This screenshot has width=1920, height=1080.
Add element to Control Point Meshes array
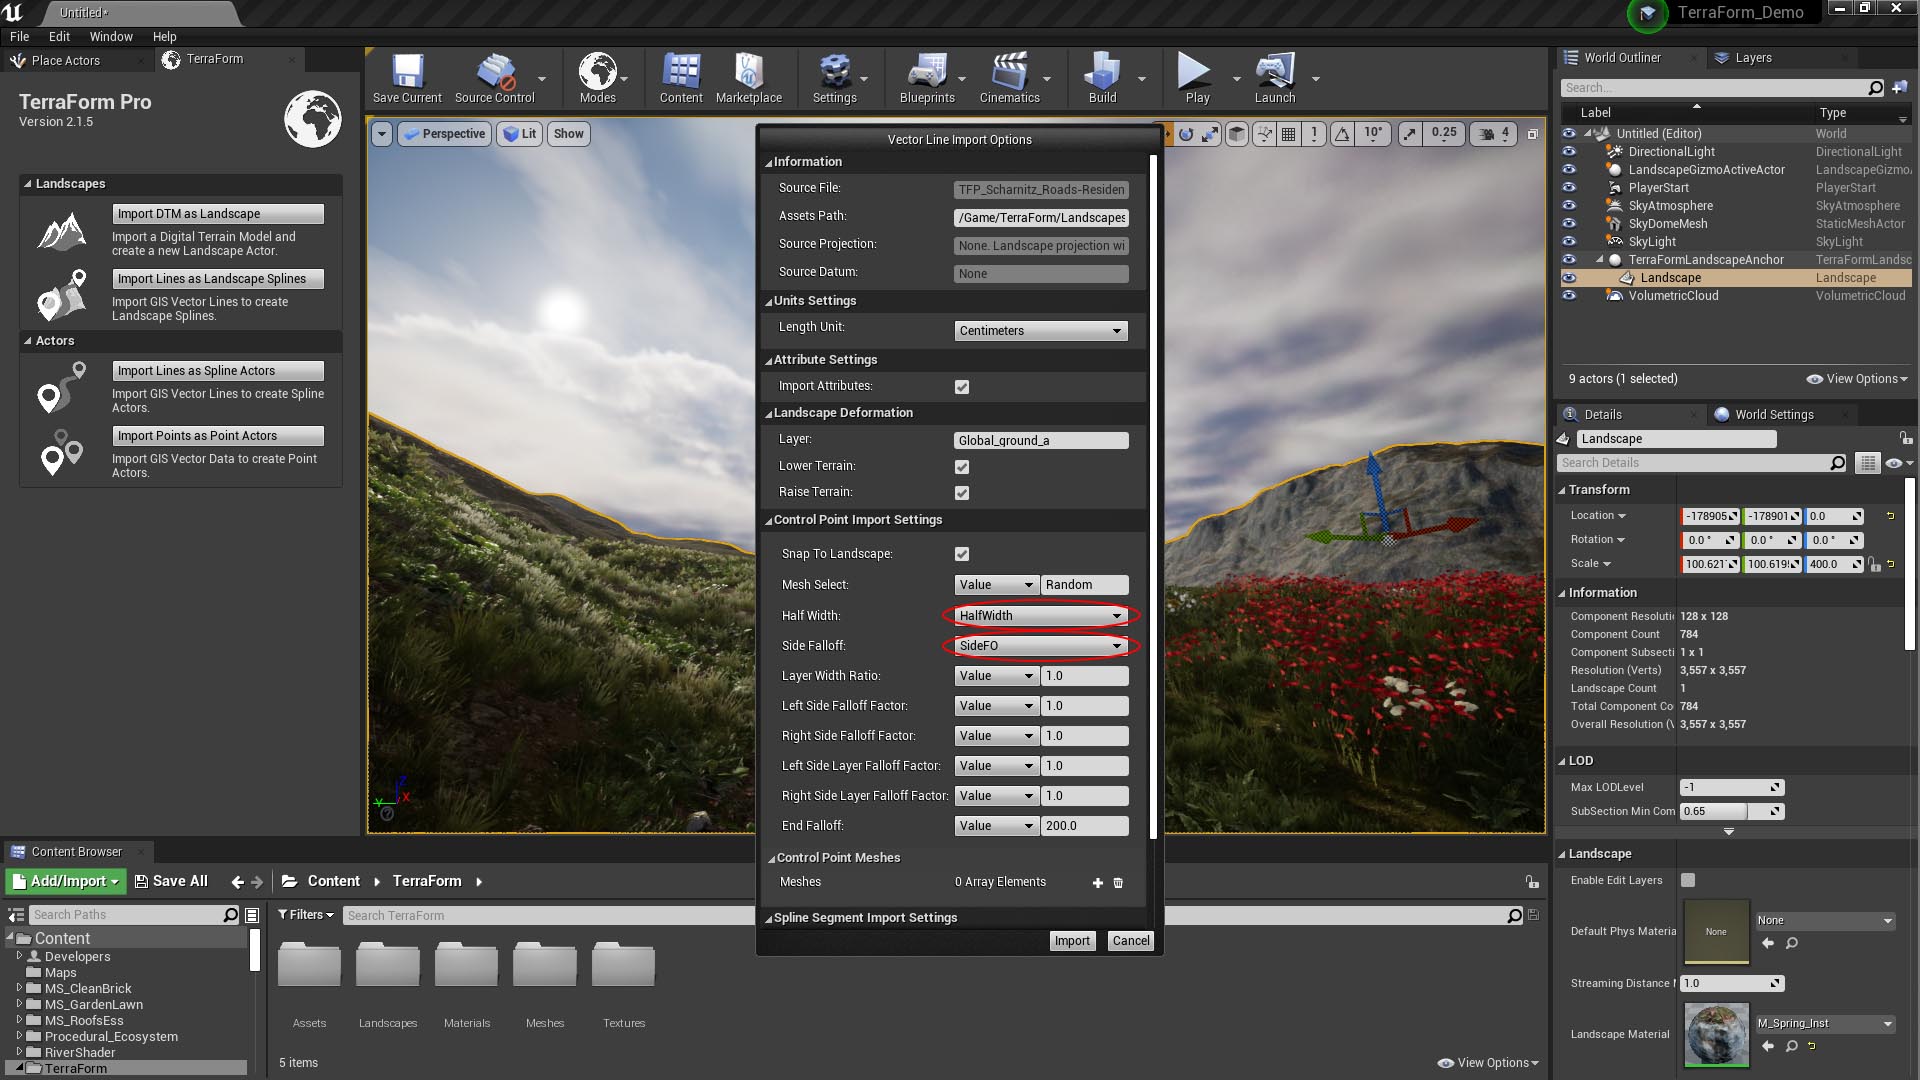[1098, 883]
